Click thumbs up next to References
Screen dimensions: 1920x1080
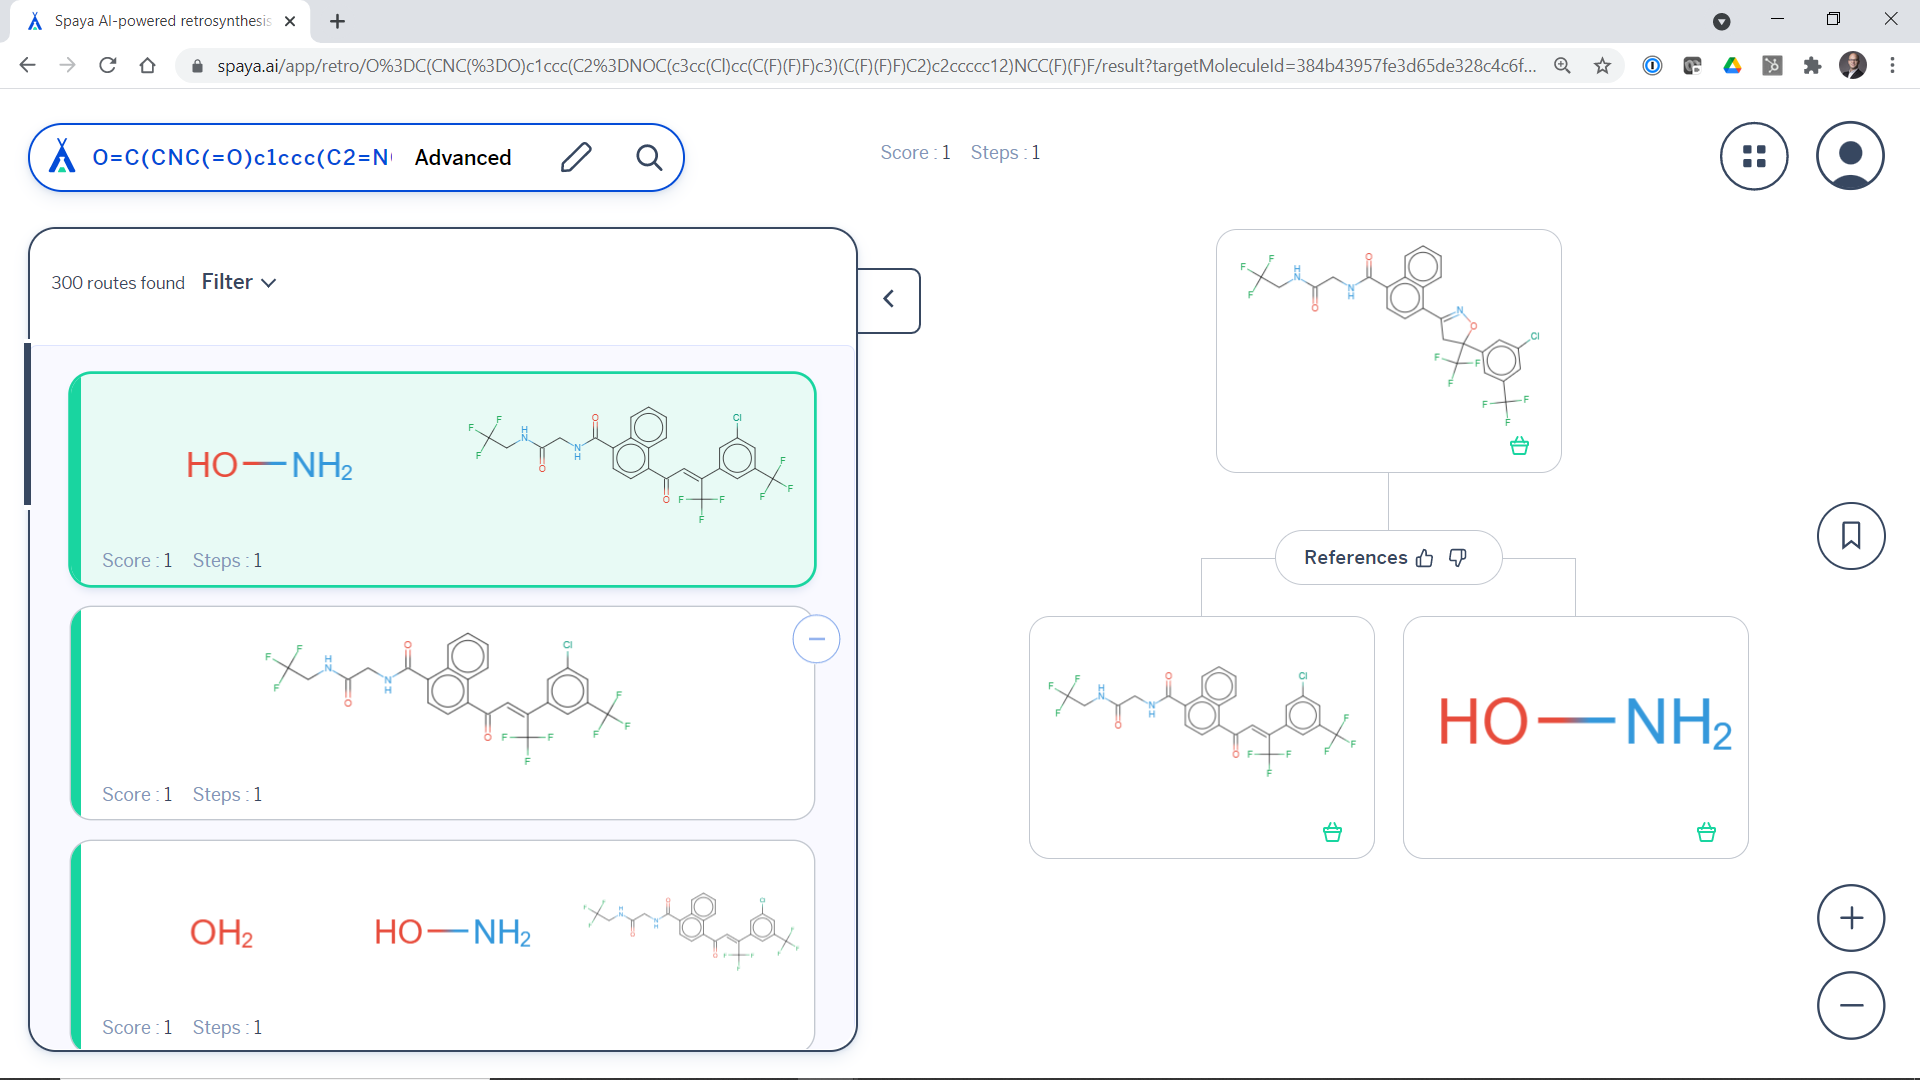pyautogui.click(x=1425, y=558)
